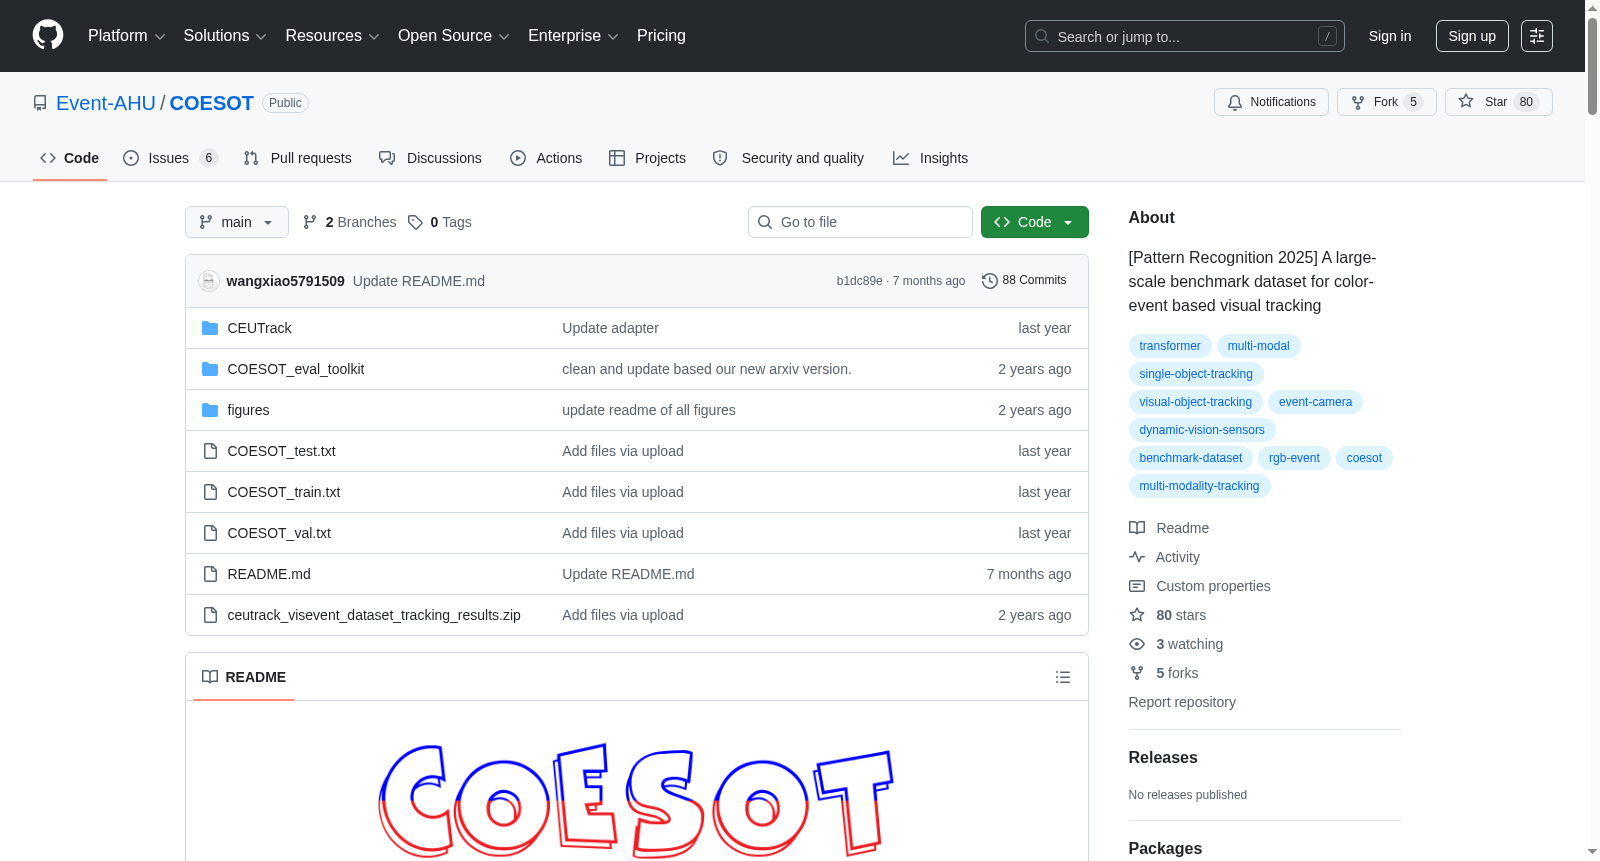Open the Actions tab
This screenshot has width=1600, height=861.
pos(546,158)
